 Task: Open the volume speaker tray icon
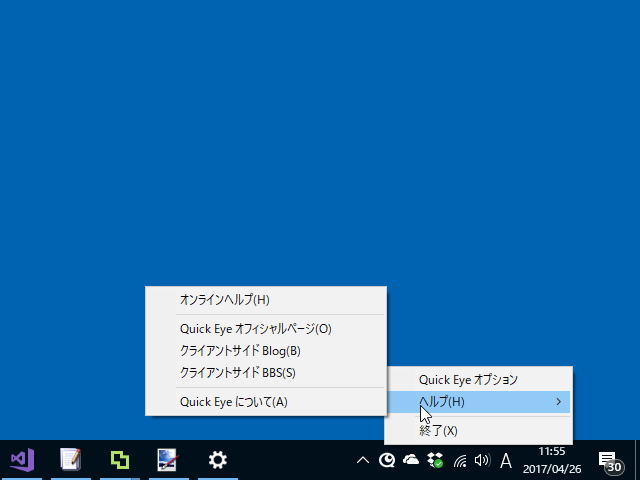482,460
